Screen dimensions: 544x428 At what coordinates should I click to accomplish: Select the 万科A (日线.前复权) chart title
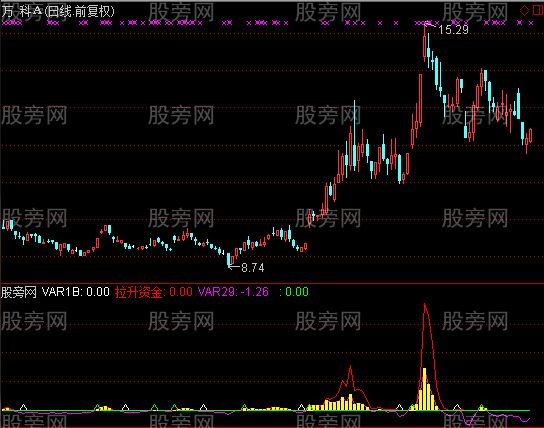58,11
